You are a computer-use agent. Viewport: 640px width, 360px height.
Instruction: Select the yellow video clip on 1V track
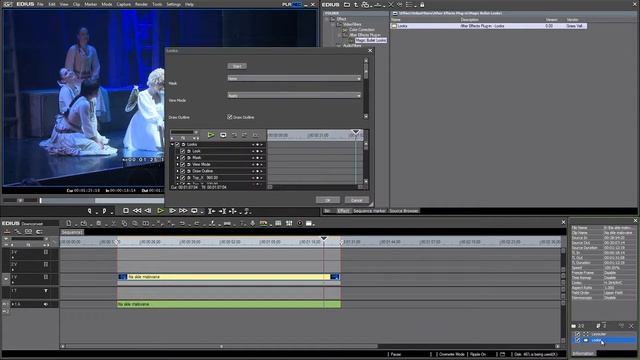(229, 277)
